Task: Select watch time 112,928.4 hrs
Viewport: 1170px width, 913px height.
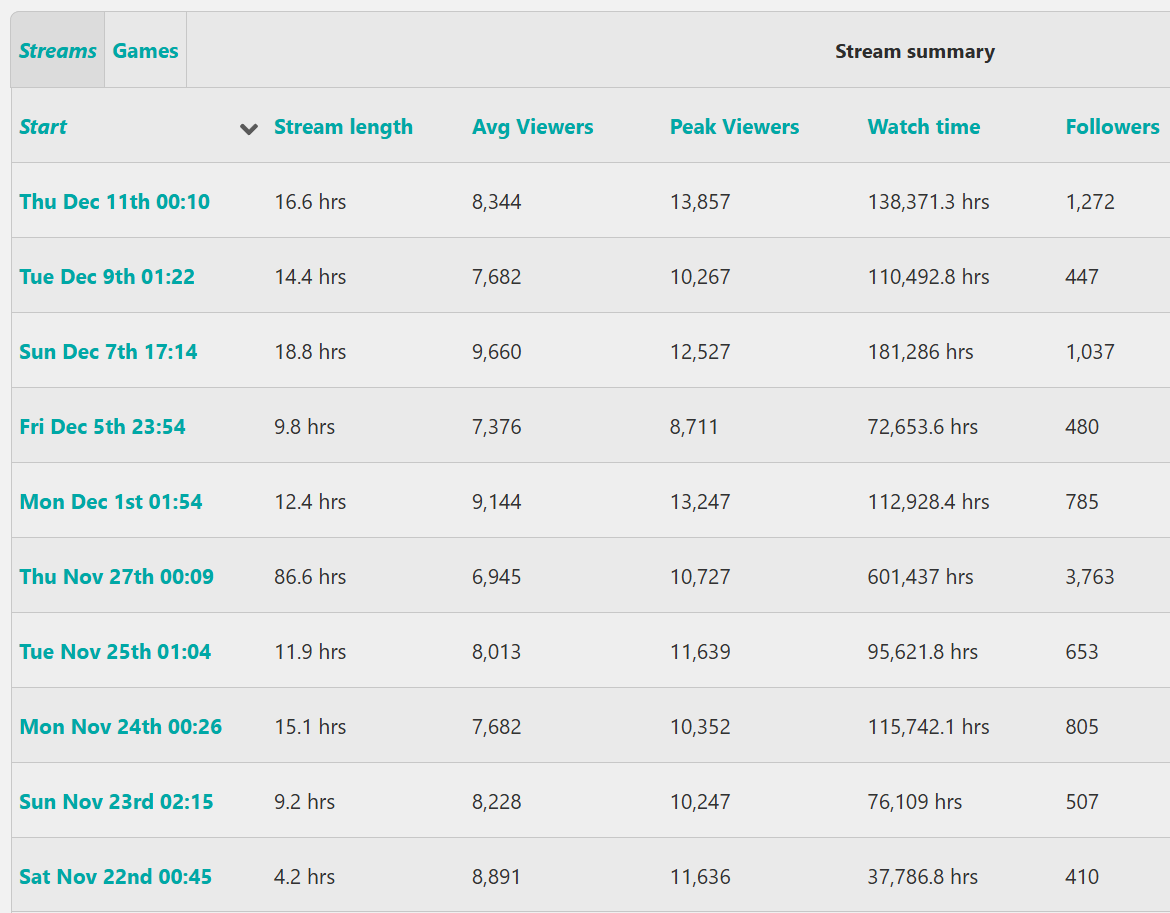Action: click(928, 501)
